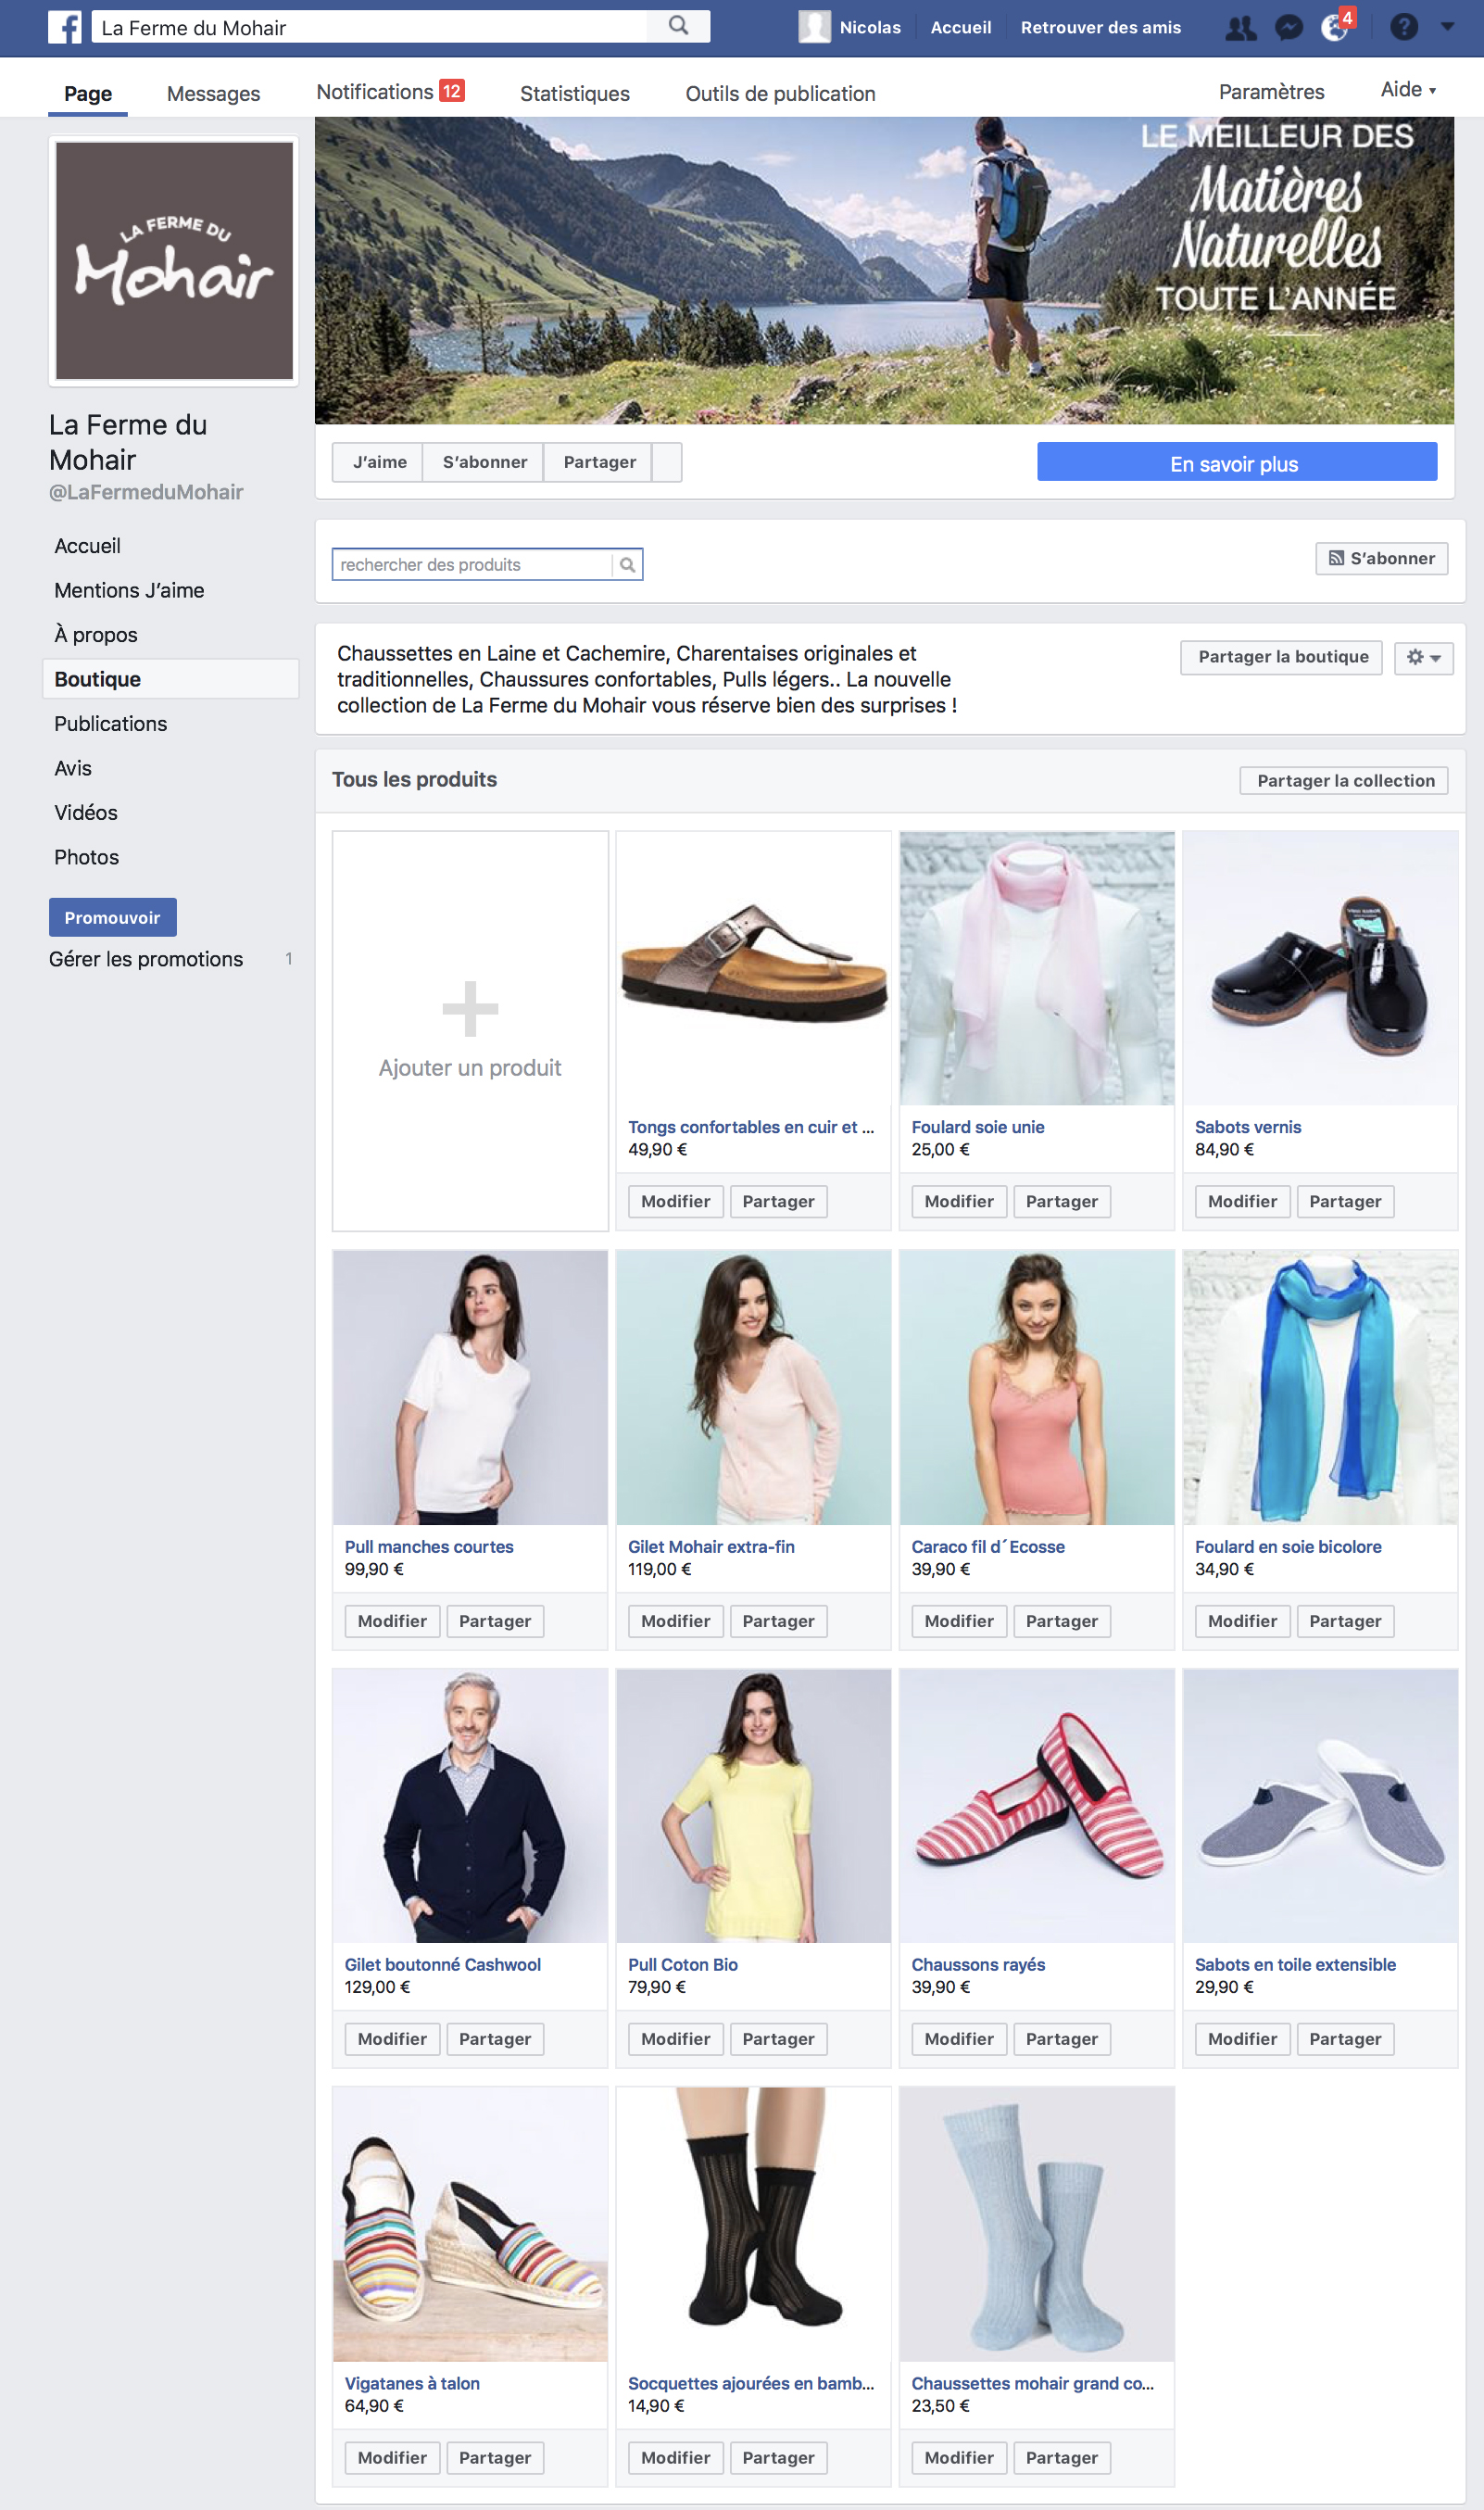Viewport: 1484px width, 2510px height.
Task: Click Modifier for Sabots en toile extensible
Action: (1242, 2040)
